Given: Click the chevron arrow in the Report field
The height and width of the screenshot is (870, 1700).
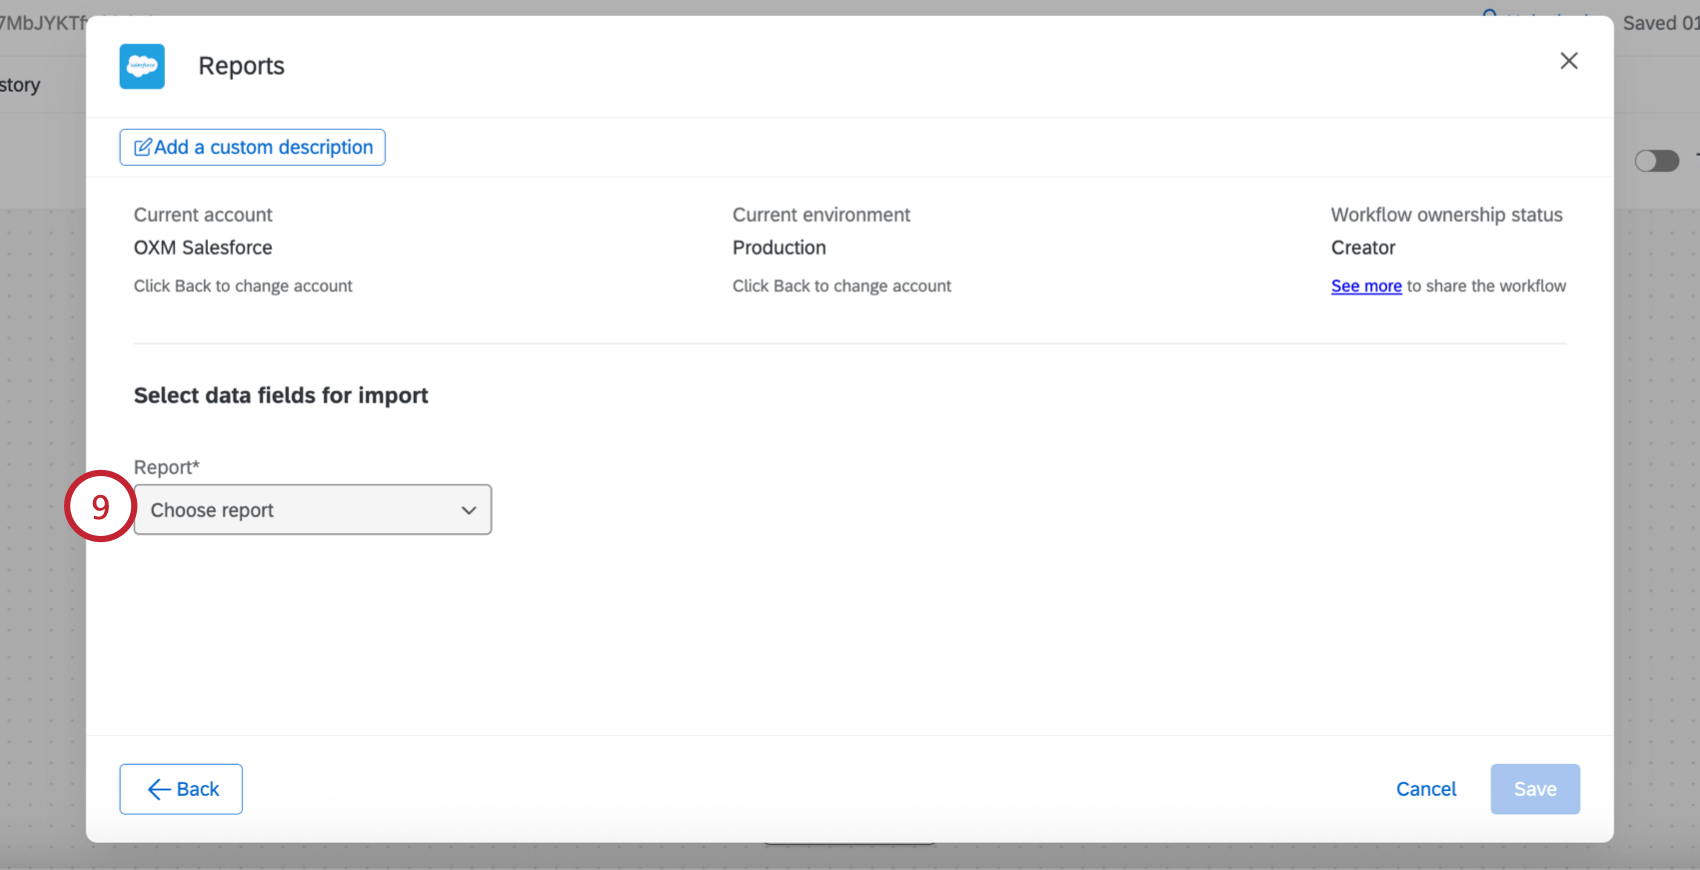Looking at the screenshot, I should (x=469, y=510).
